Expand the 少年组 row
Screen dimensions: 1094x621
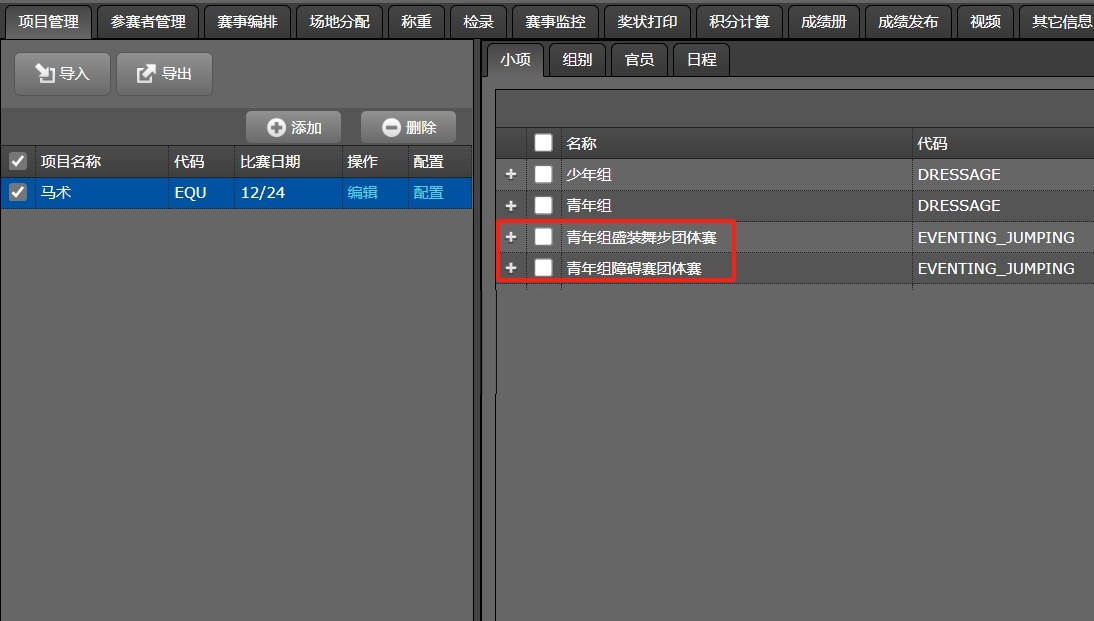tap(511, 174)
